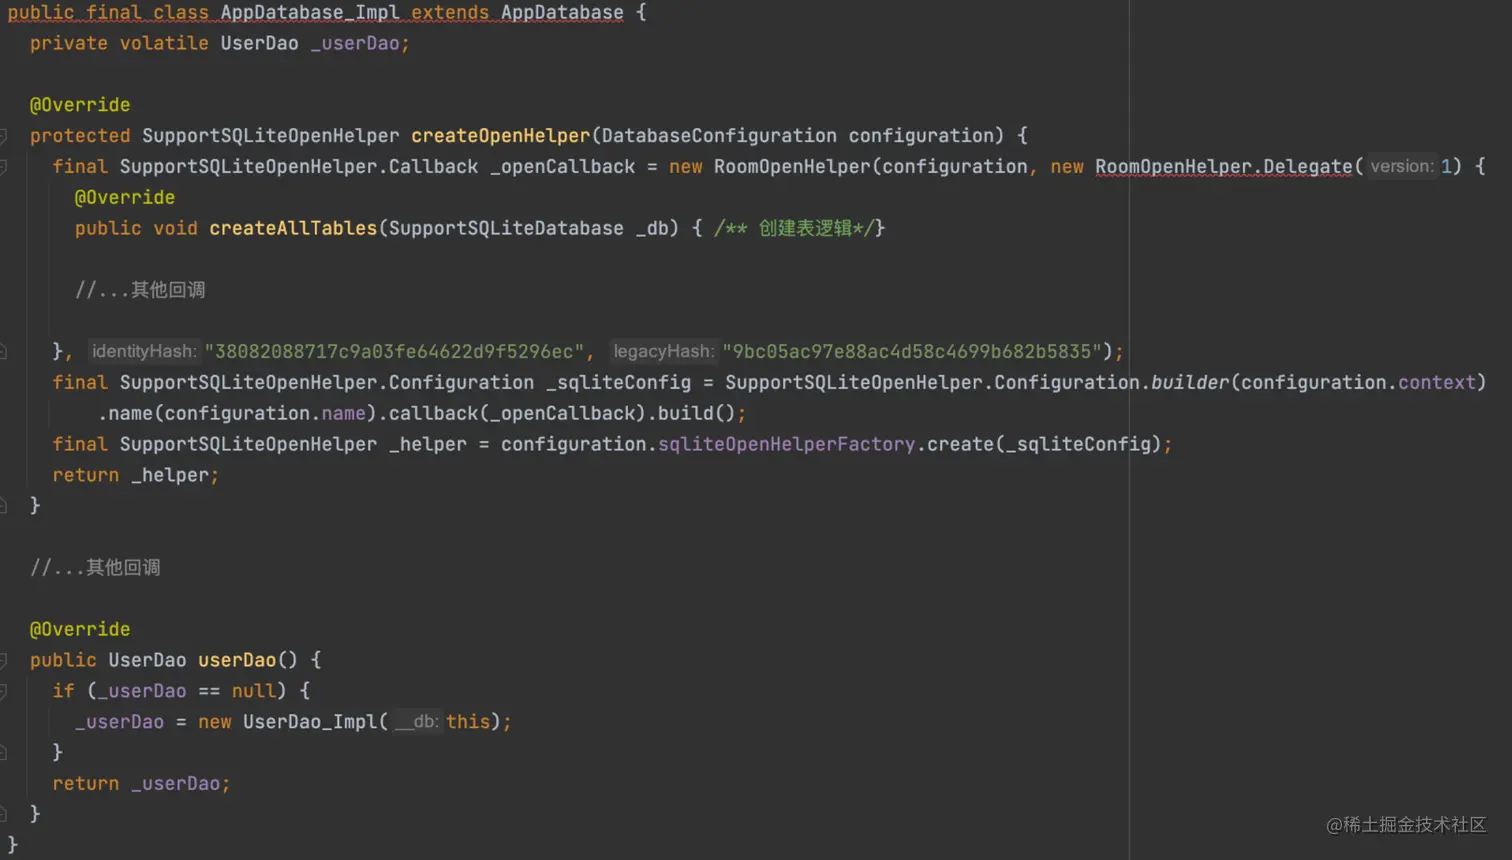Click the purple name field in configuration.name
Screen dimensions: 1512x860
pyautogui.click(x=343, y=414)
